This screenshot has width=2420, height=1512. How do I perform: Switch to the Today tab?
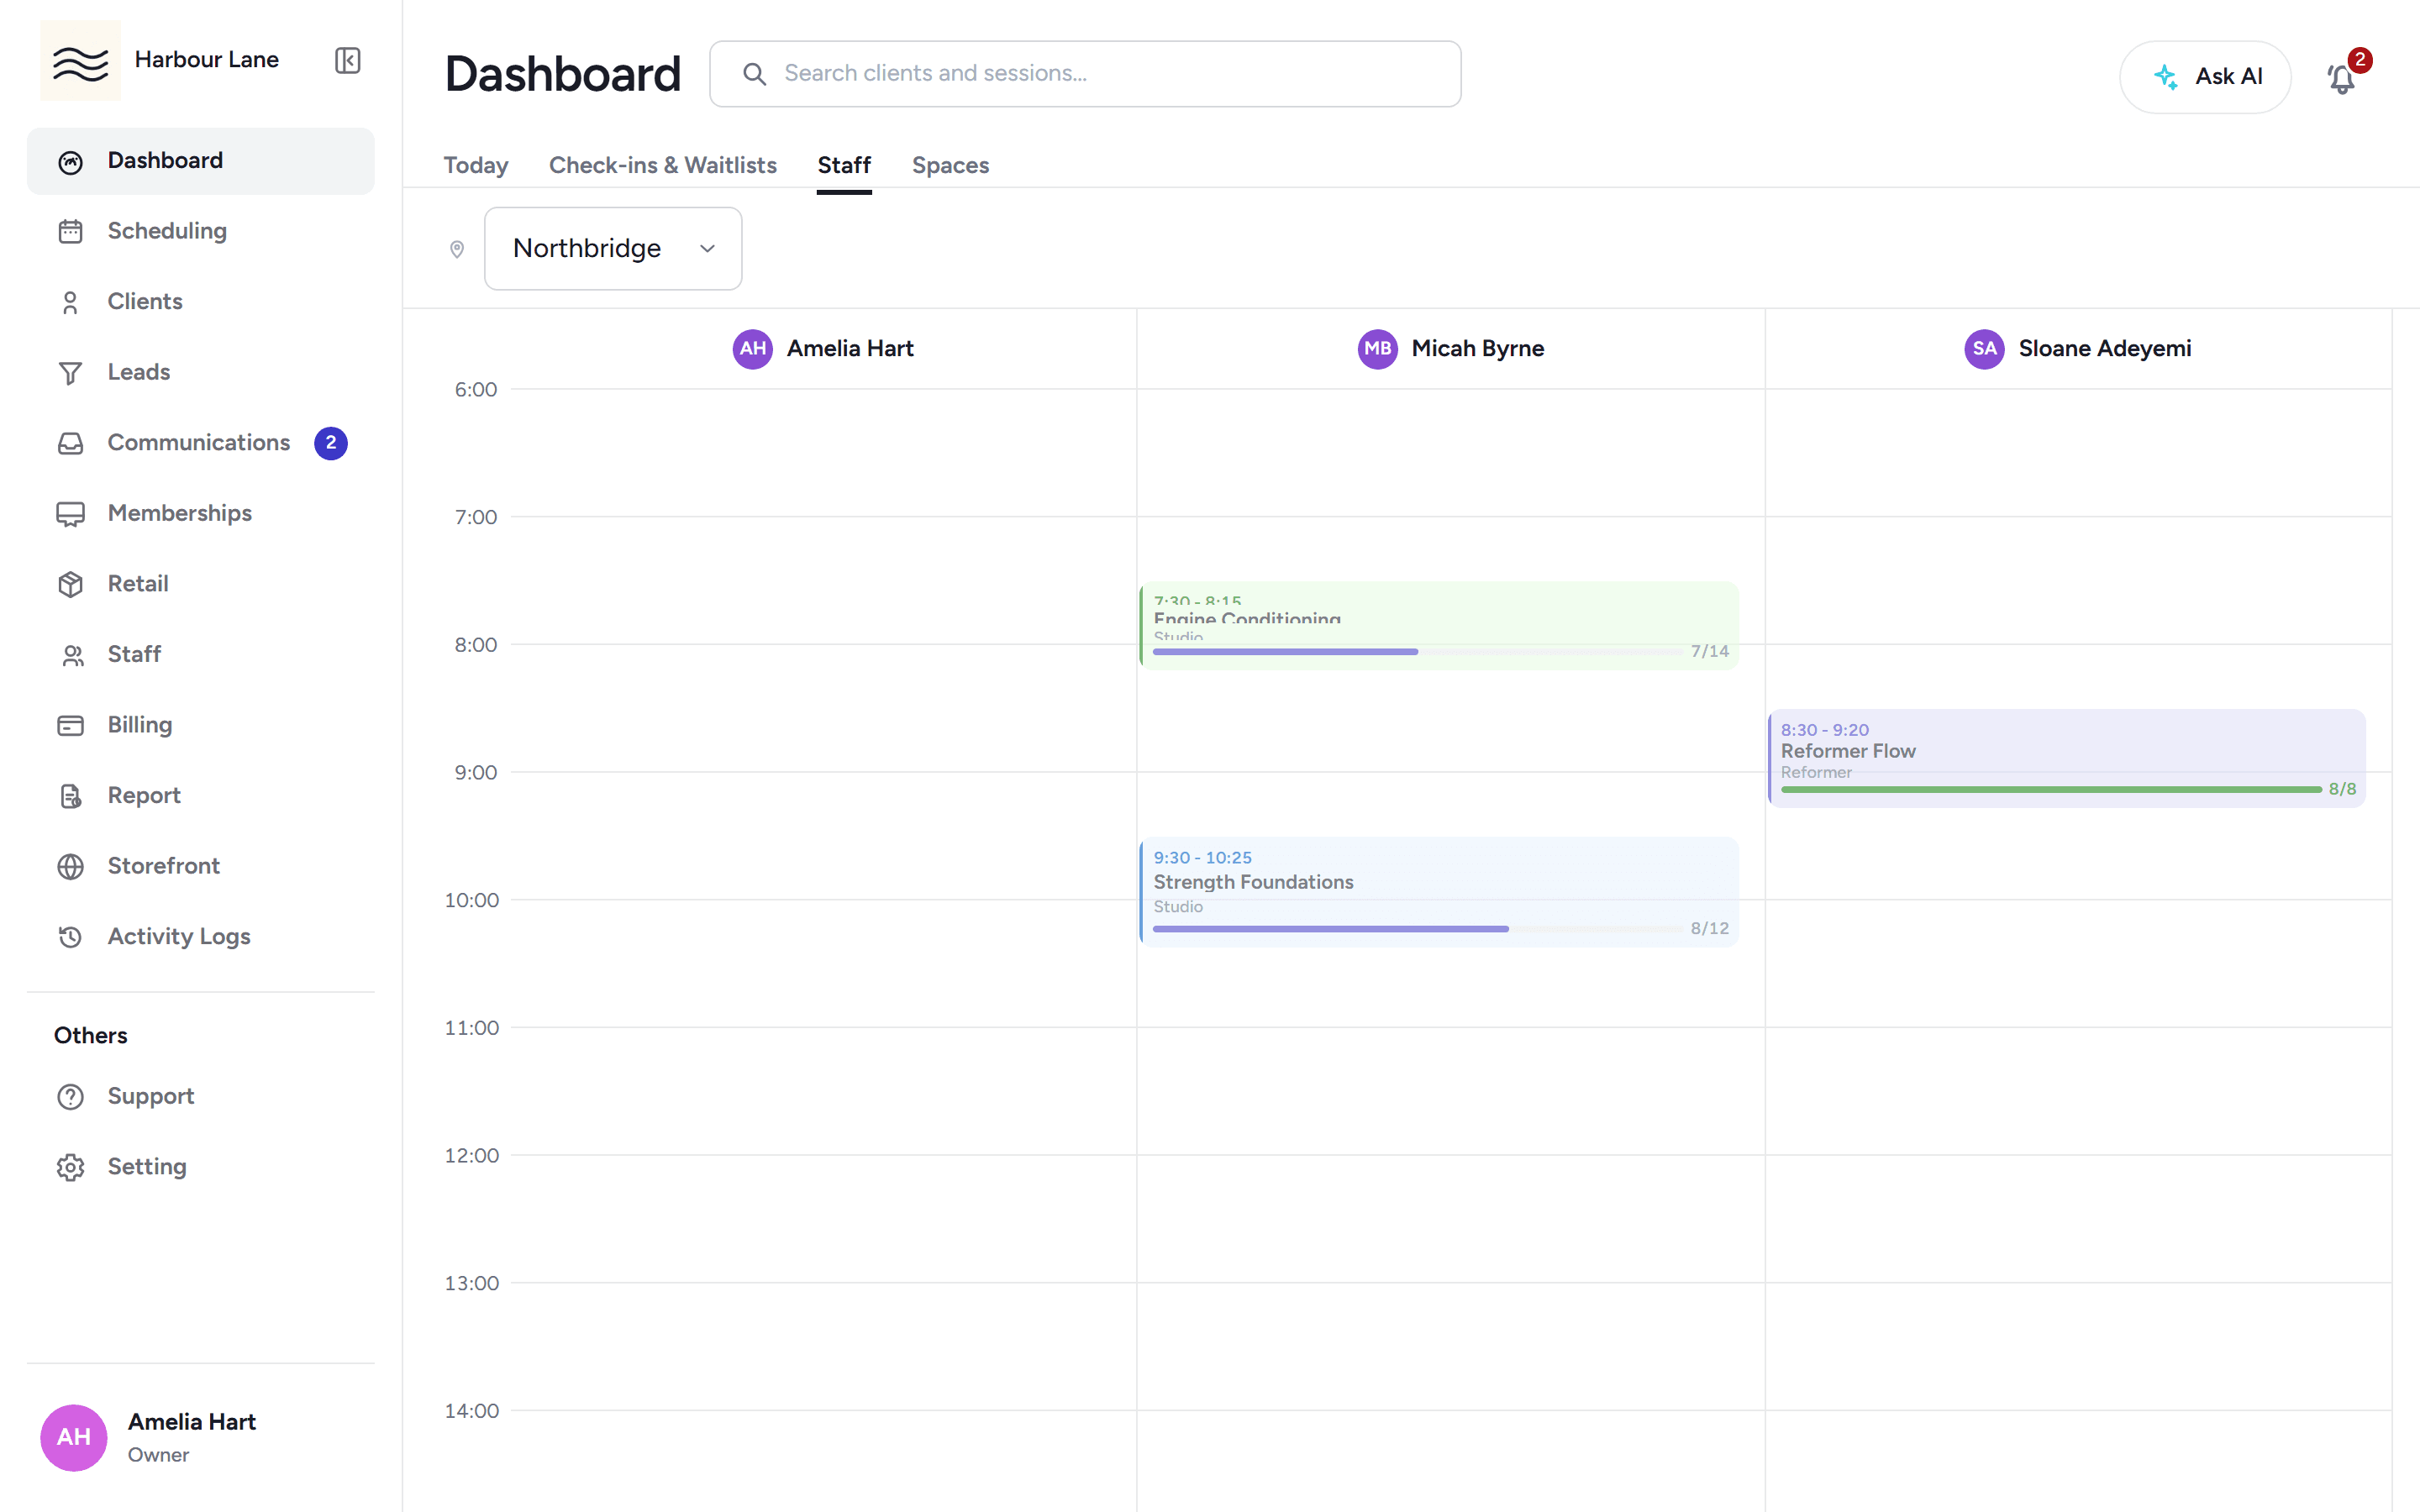click(476, 165)
